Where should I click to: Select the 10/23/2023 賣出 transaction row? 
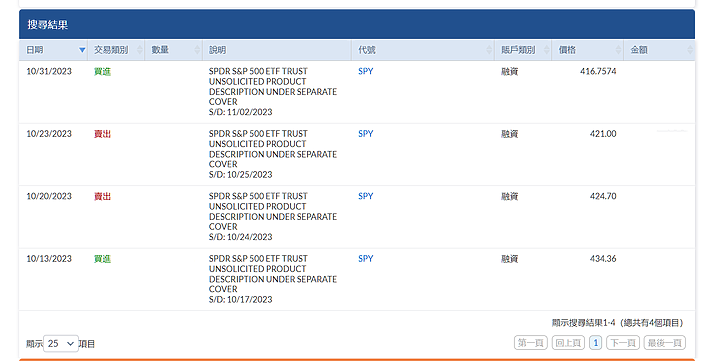pos(357,154)
